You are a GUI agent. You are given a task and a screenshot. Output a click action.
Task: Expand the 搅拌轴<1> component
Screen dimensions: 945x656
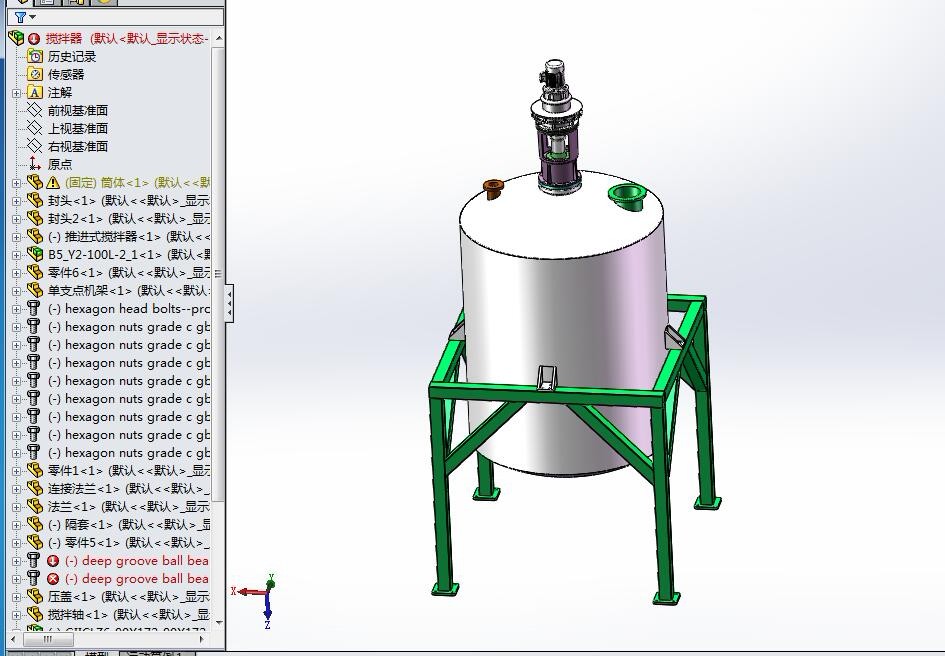(x=16, y=615)
